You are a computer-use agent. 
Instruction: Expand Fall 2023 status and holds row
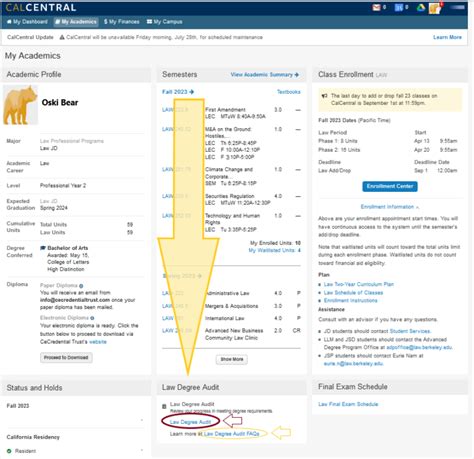[76, 414]
